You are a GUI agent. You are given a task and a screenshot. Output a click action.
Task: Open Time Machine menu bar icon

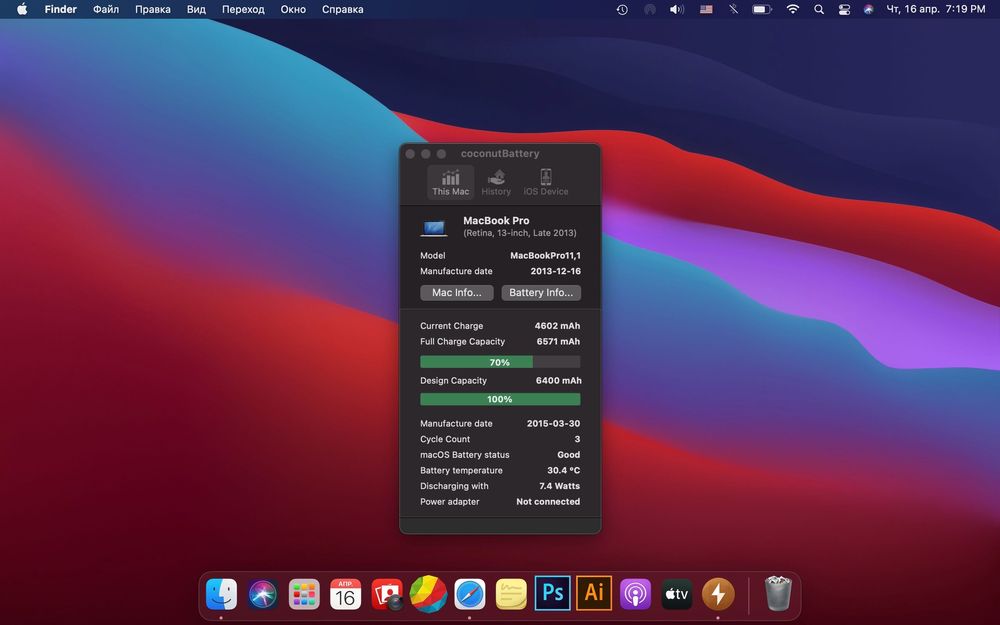tap(622, 9)
